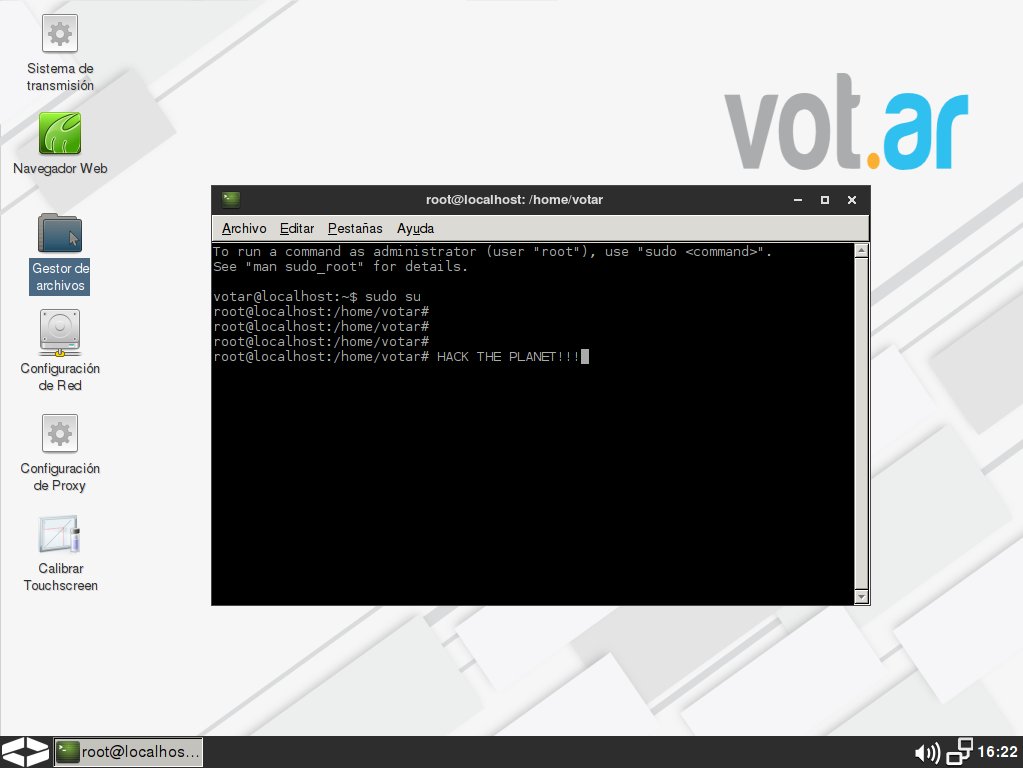Minimize the terminal window
This screenshot has height=768, width=1023.
797,200
